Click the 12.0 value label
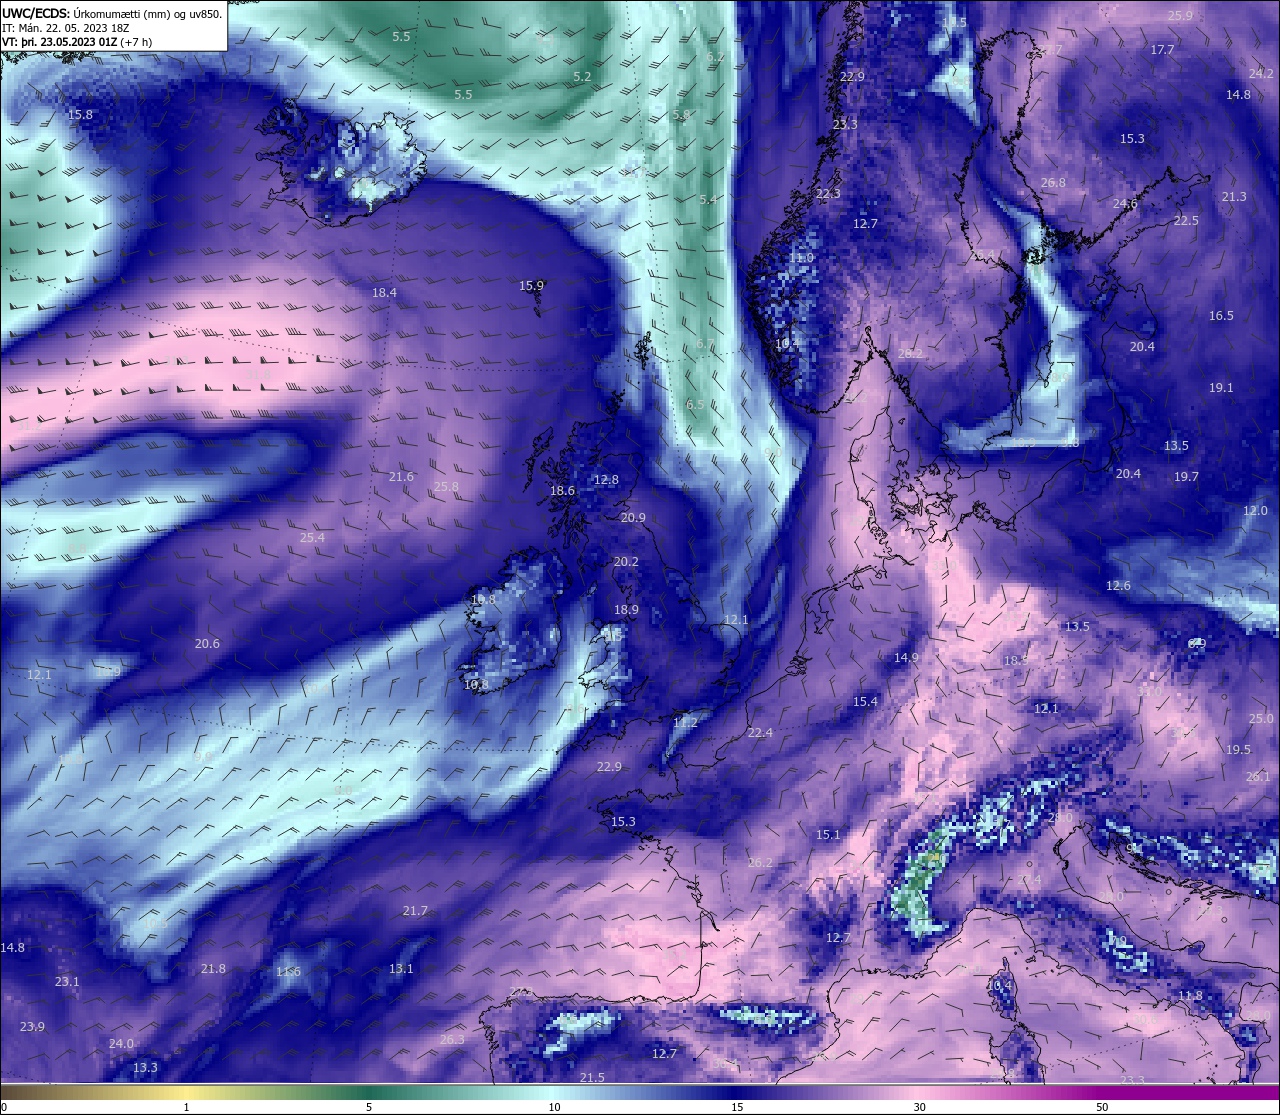The image size is (1280, 1115). click(x=1255, y=511)
